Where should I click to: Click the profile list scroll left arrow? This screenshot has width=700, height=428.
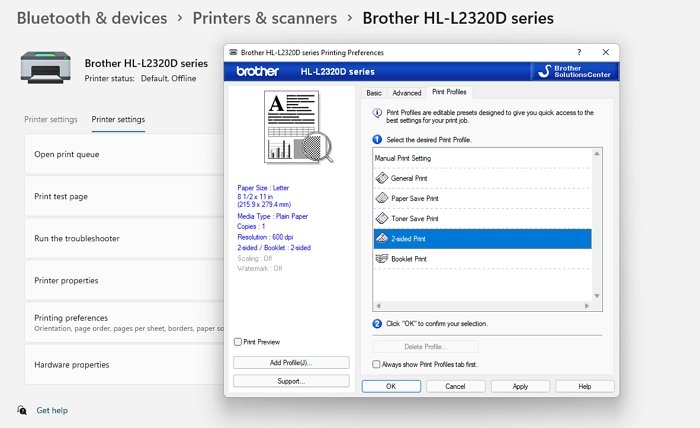point(378,306)
